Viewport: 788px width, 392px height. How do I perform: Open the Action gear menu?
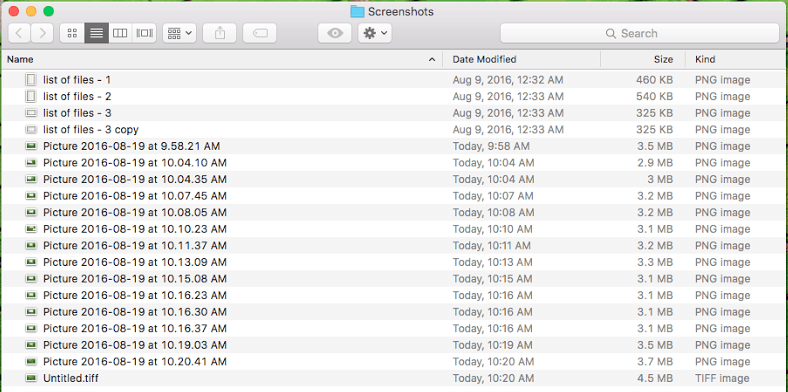coord(375,33)
